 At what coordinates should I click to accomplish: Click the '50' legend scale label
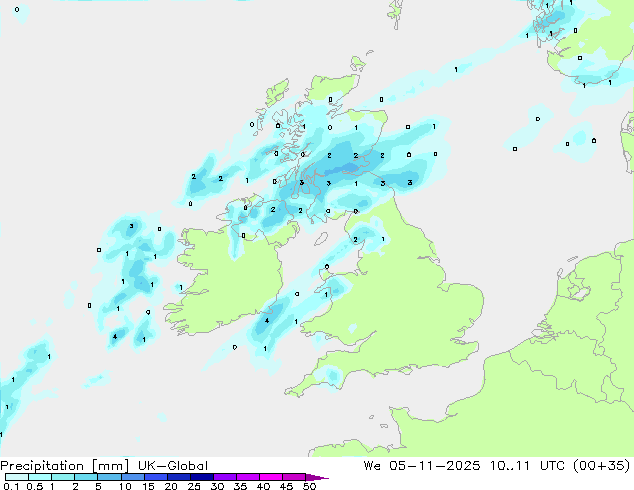309,486
